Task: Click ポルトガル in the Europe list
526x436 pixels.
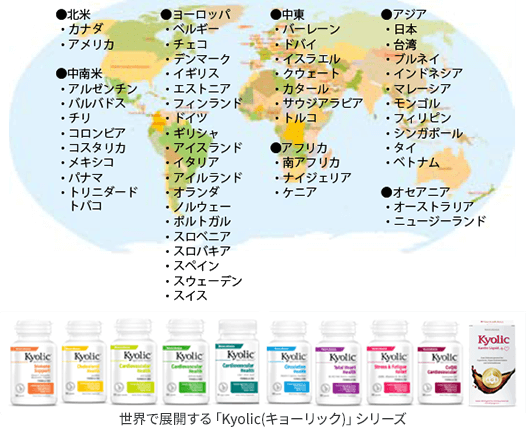Action: pyautogui.click(x=202, y=222)
